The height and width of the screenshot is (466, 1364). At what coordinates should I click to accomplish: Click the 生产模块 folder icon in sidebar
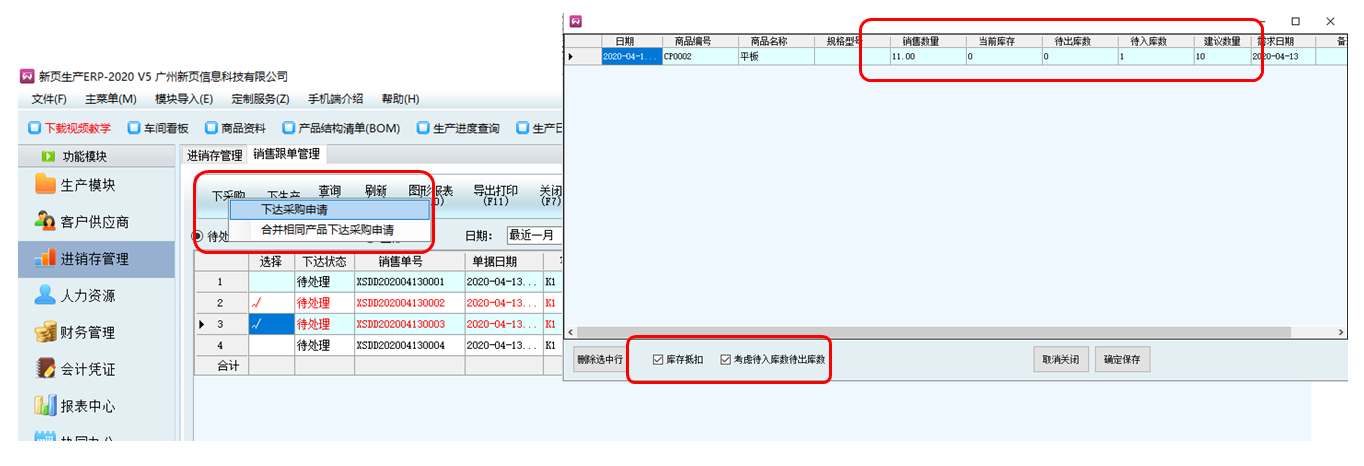point(45,185)
